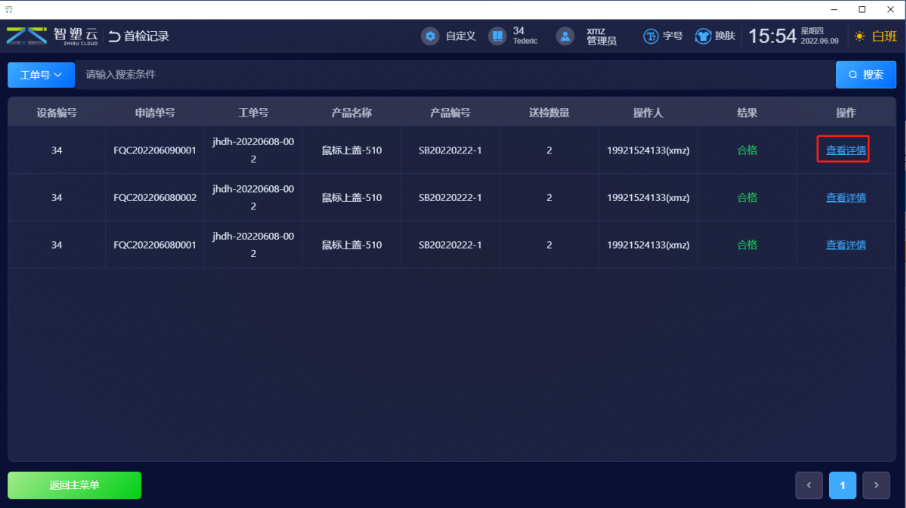The image size is (906, 508).
Task: Click the 申请单号 column header
Action: pos(155,113)
